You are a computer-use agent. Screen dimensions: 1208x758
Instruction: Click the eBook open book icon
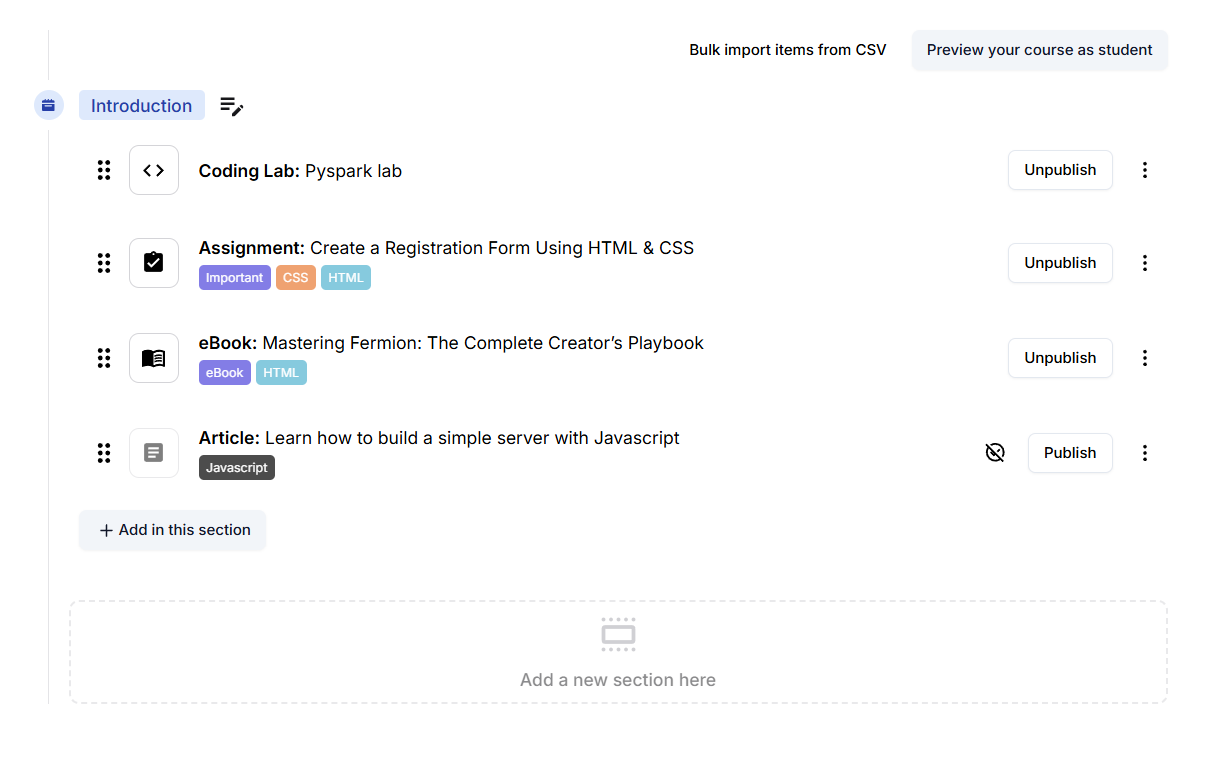[x=153, y=358]
